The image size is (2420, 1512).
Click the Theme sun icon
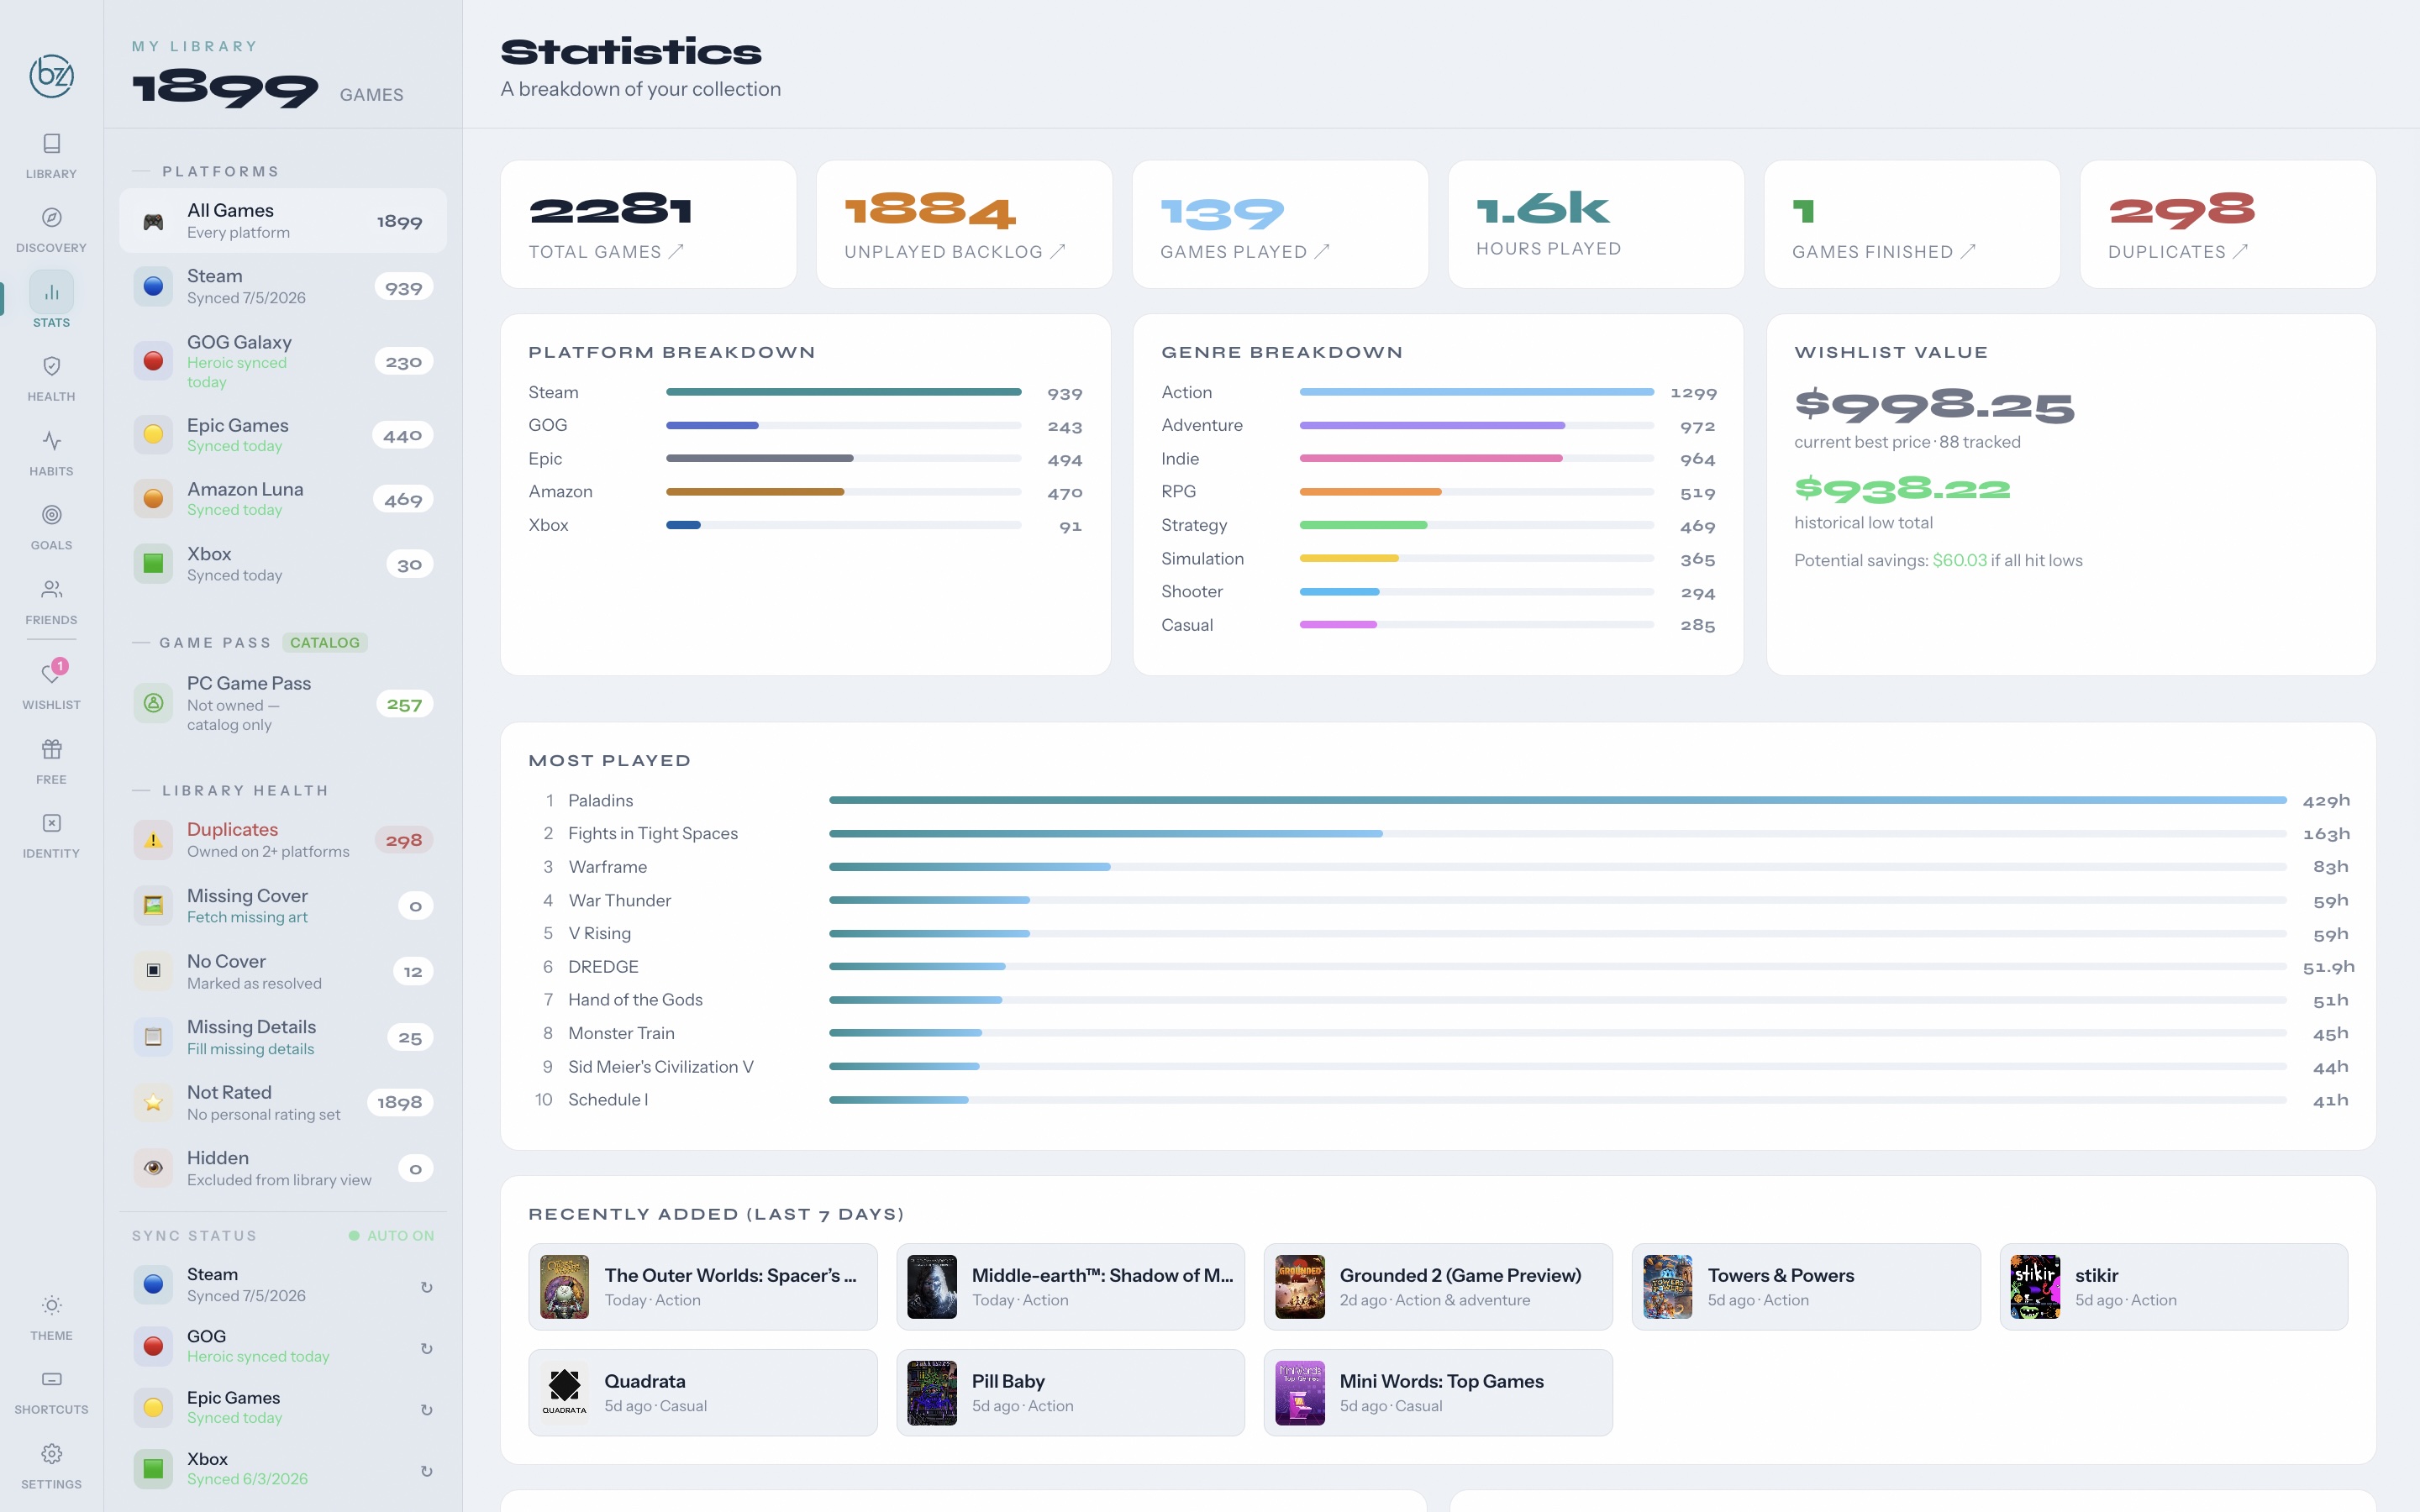pyautogui.click(x=51, y=1305)
